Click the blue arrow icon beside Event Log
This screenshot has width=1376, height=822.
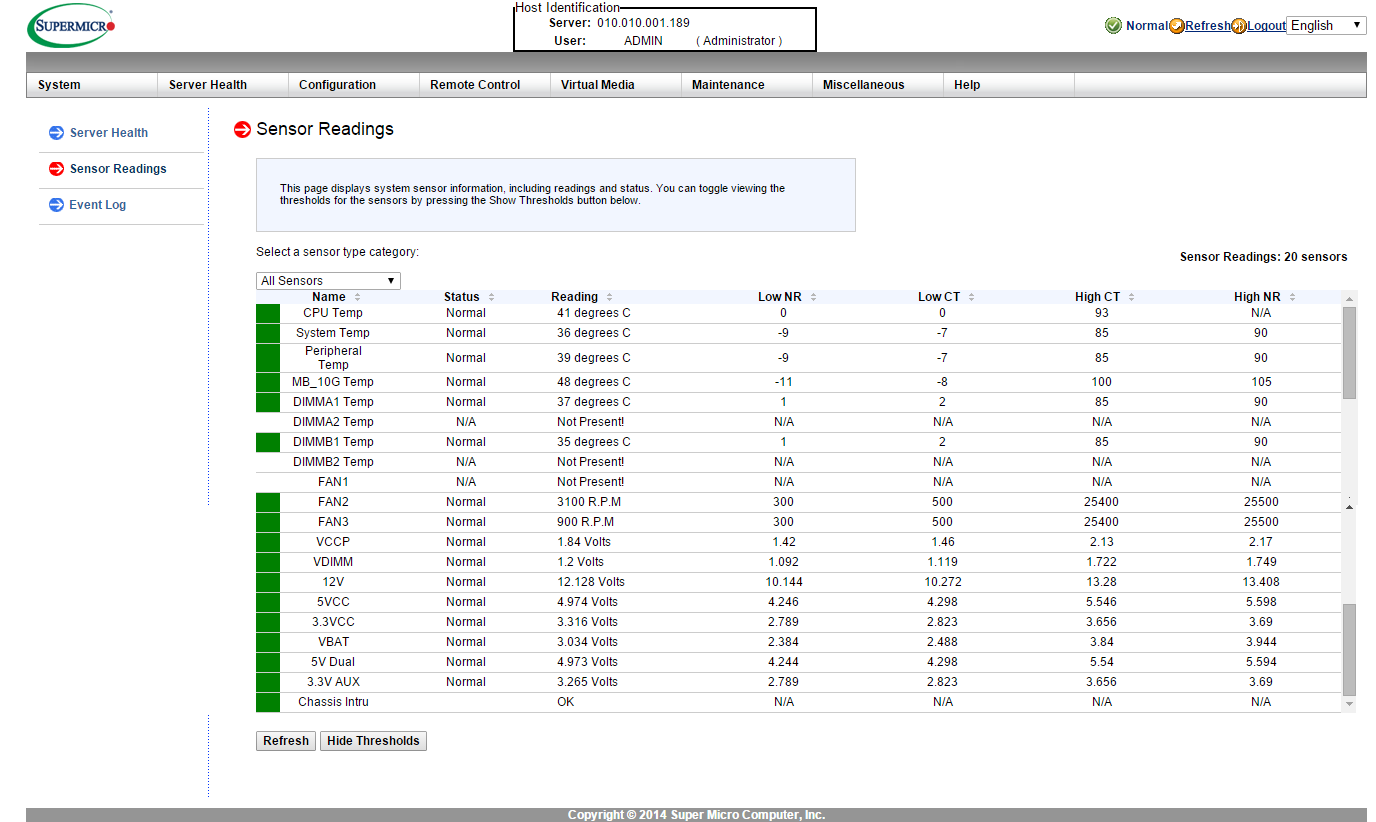coord(56,205)
